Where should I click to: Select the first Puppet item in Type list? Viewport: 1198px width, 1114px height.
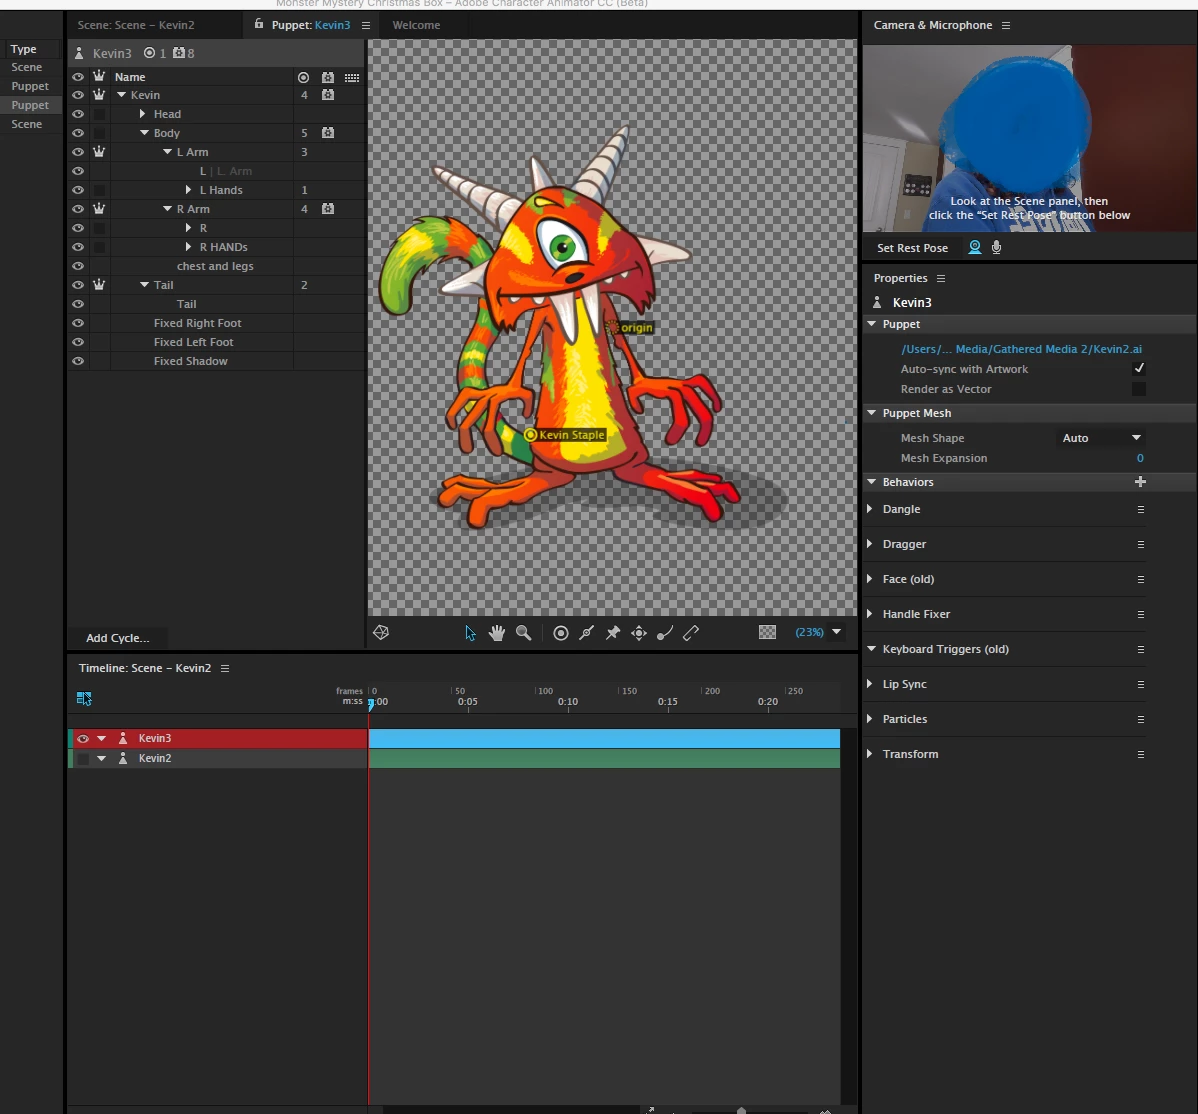pos(30,86)
